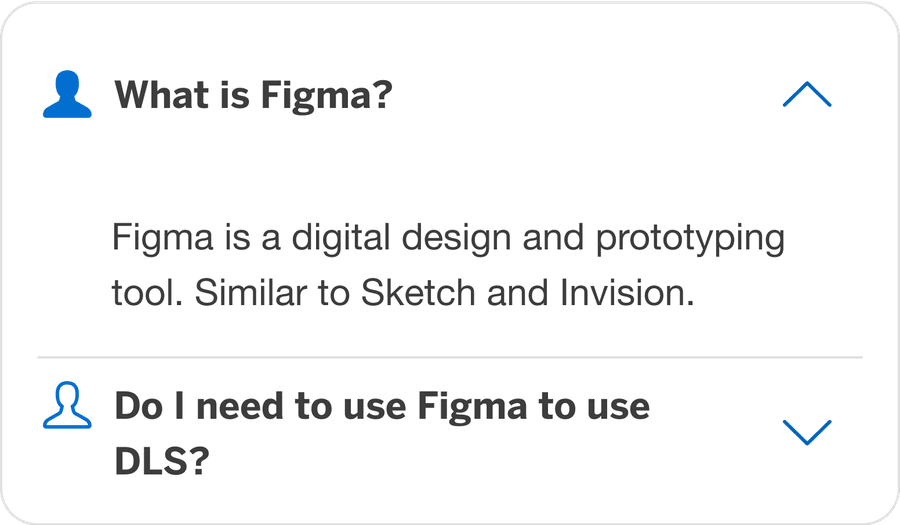Click "Figma?" in the first question heading

(326, 97)
